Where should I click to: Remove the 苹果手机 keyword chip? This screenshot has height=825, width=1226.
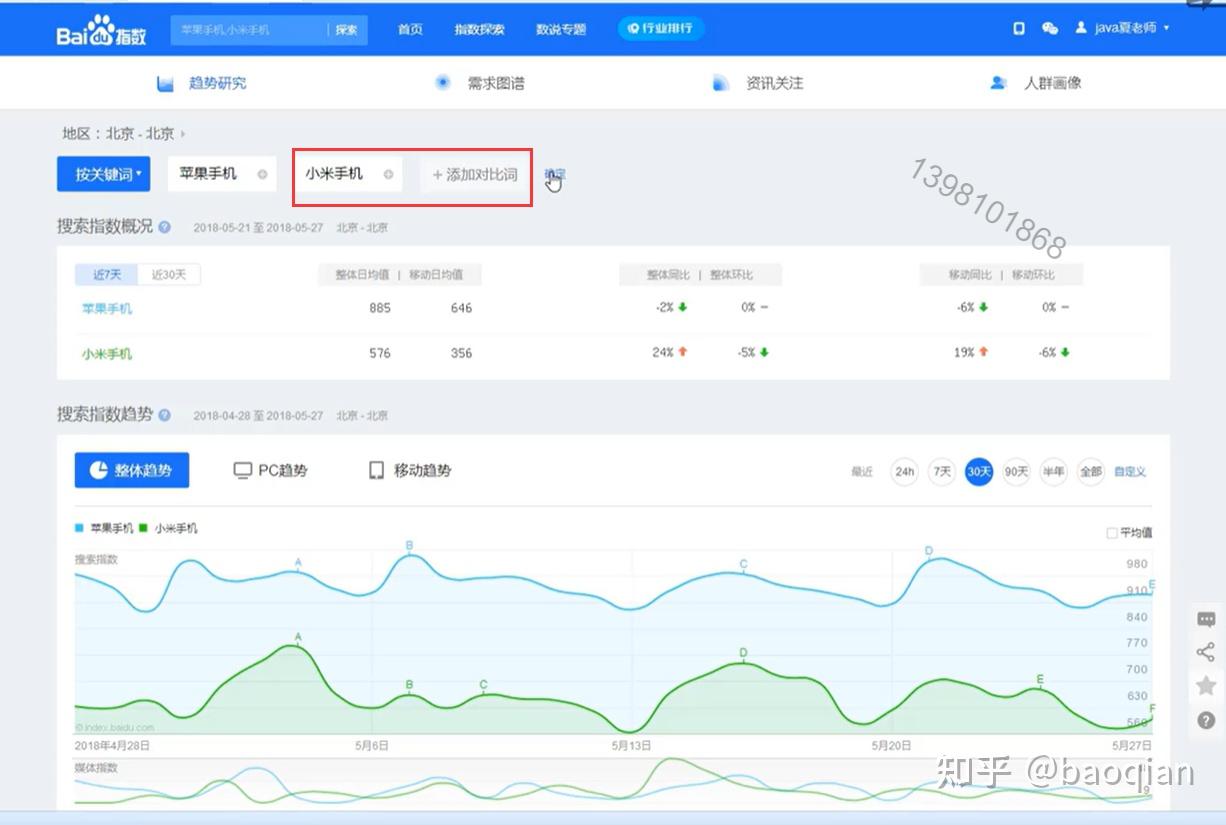point(262,174)
